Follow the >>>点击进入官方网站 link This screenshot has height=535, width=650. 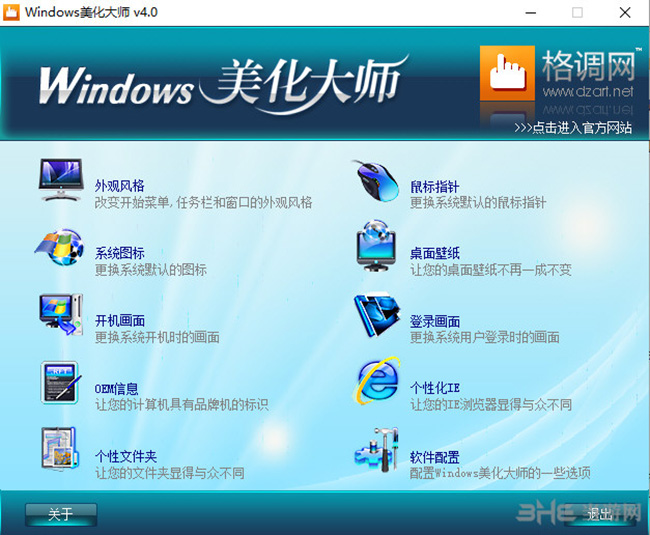(573, 128)
